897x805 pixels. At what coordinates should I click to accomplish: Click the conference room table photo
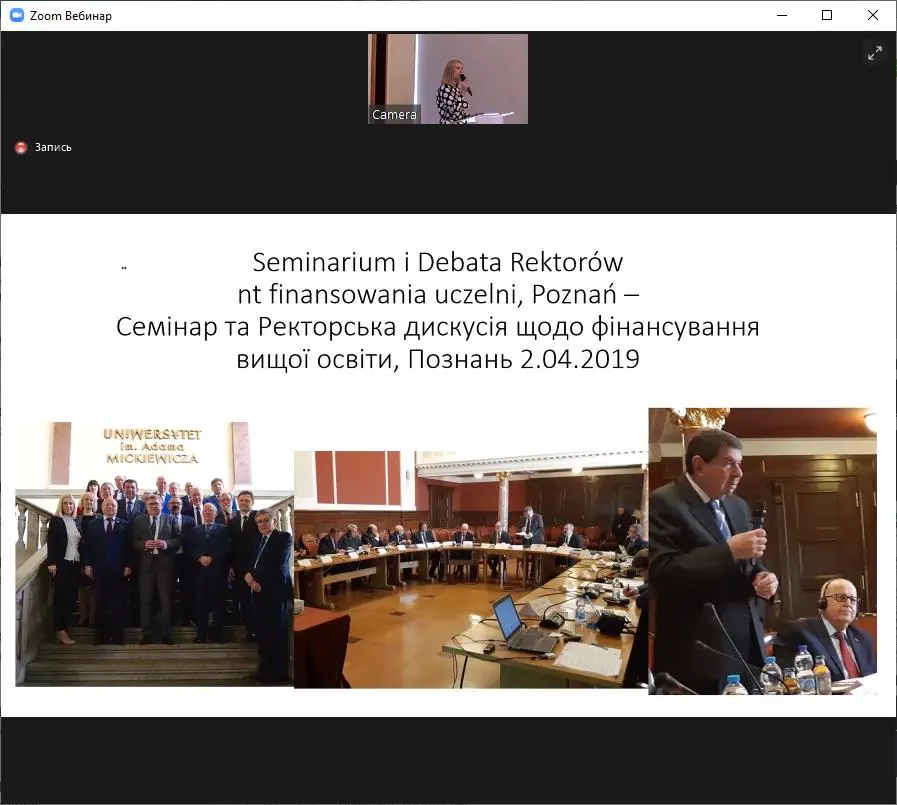tap(471, 569)
